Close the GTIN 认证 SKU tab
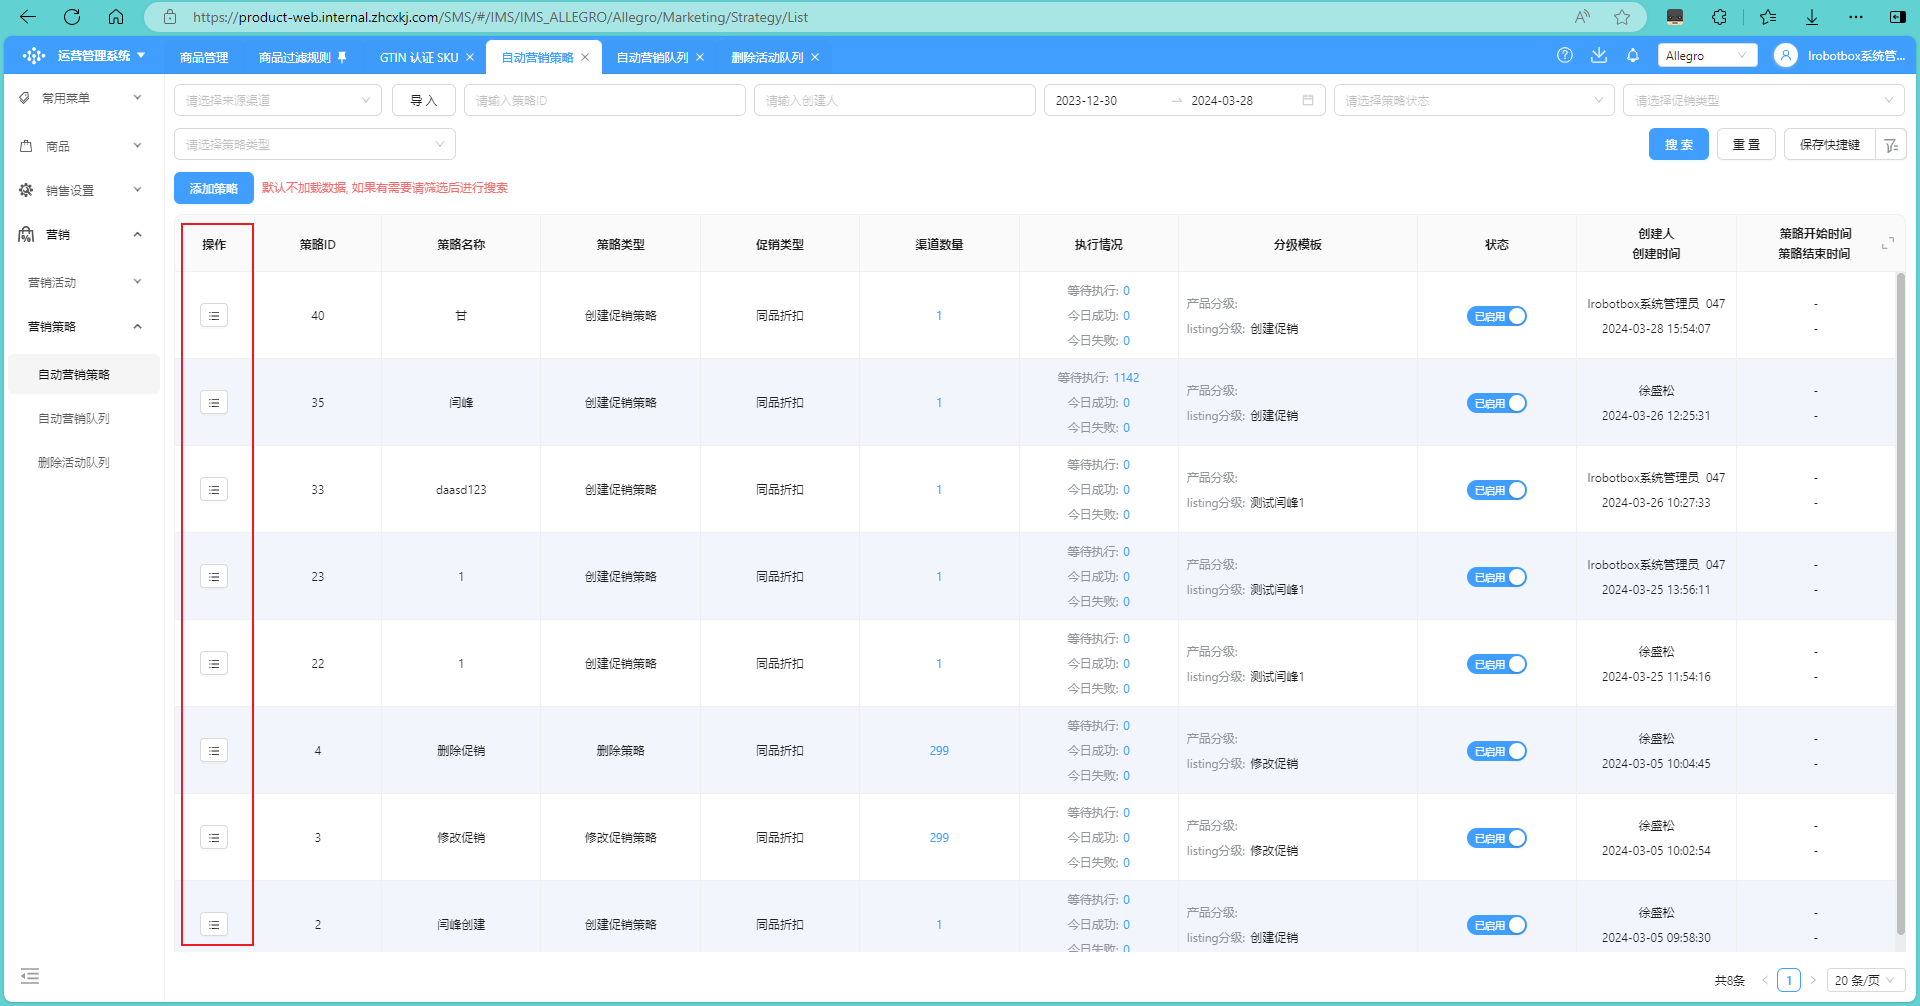Image resolution: width=1920 pixels, height=1006 pixels. pos(470,57)
